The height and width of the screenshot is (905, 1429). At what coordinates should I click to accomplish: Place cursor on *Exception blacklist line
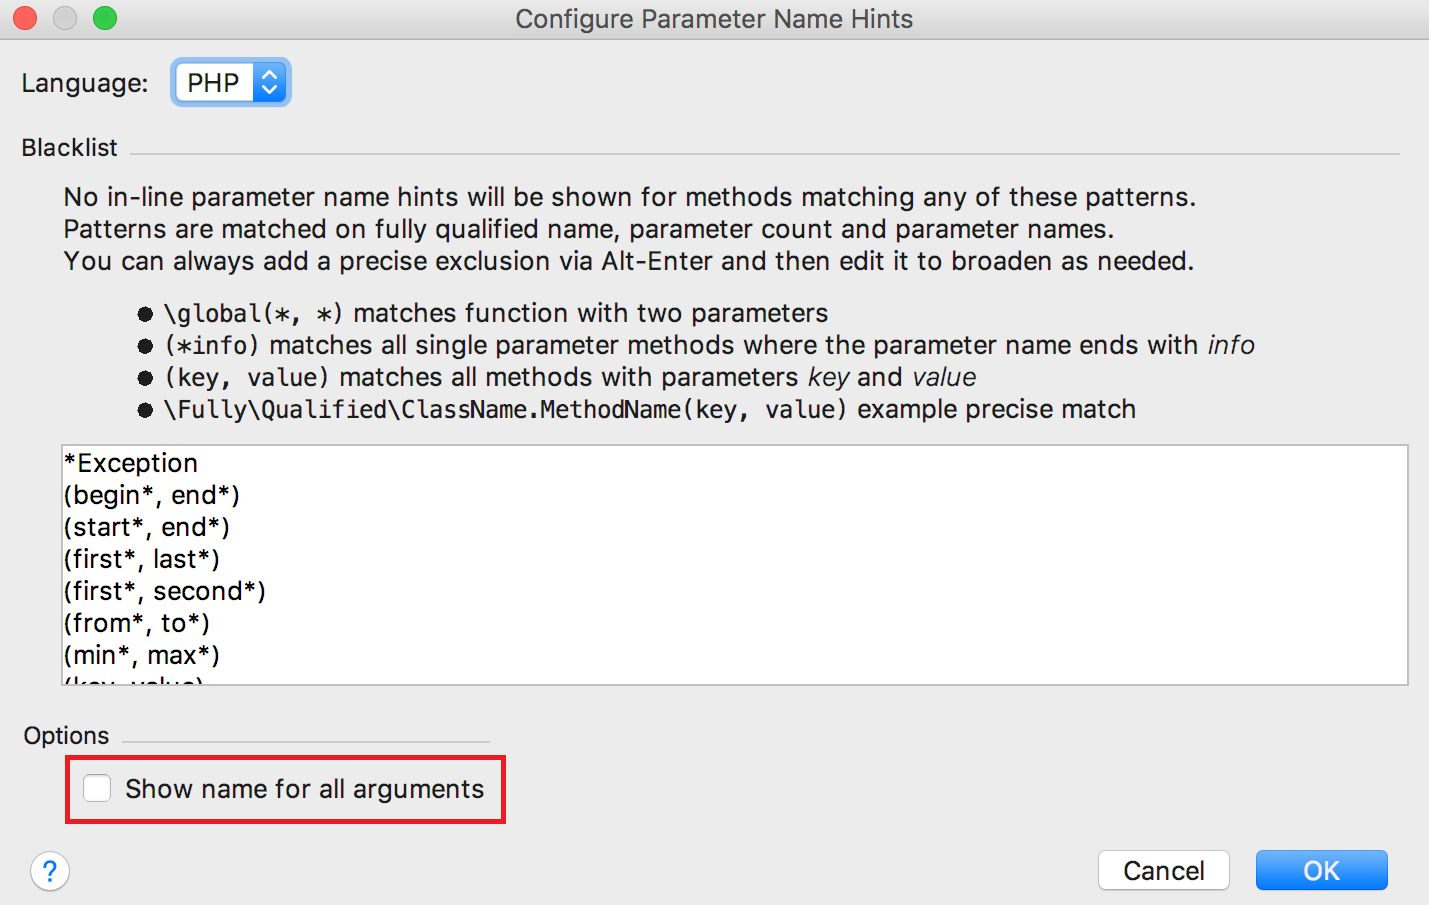coord(131,463)
